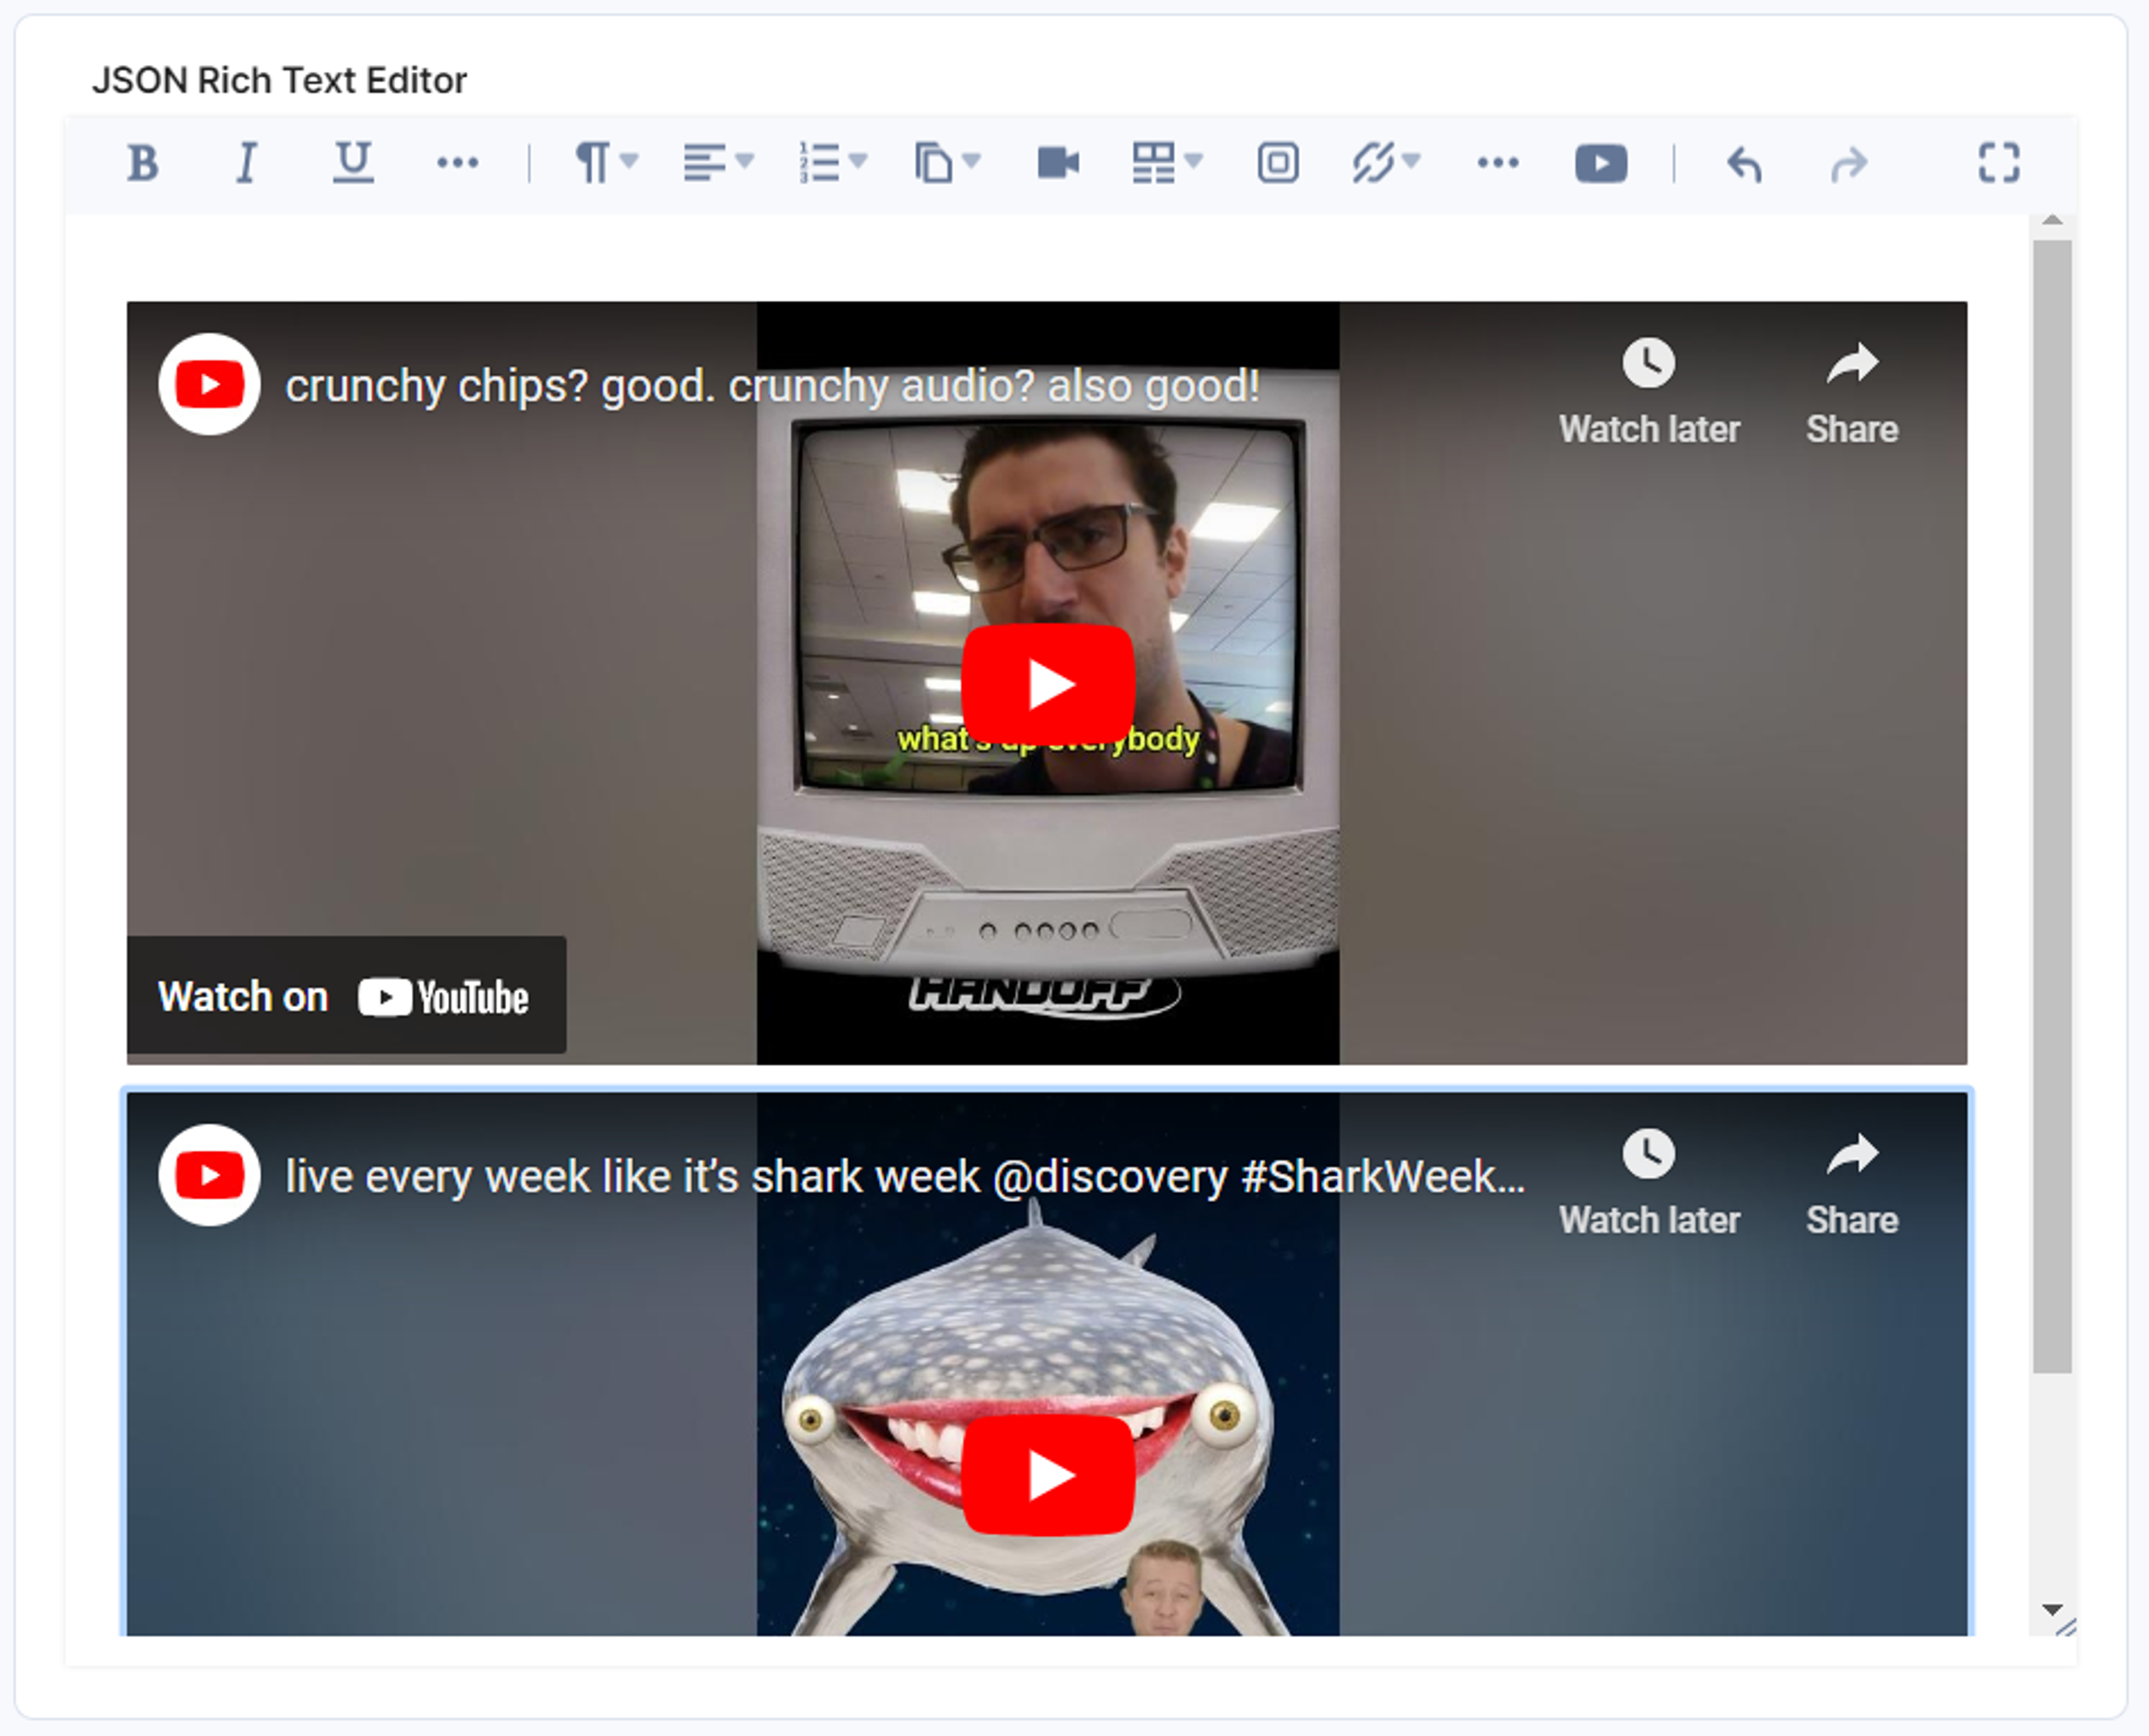Click Watch later on shark week video
2149x1736 pixels.
tap(1649, 1183)
